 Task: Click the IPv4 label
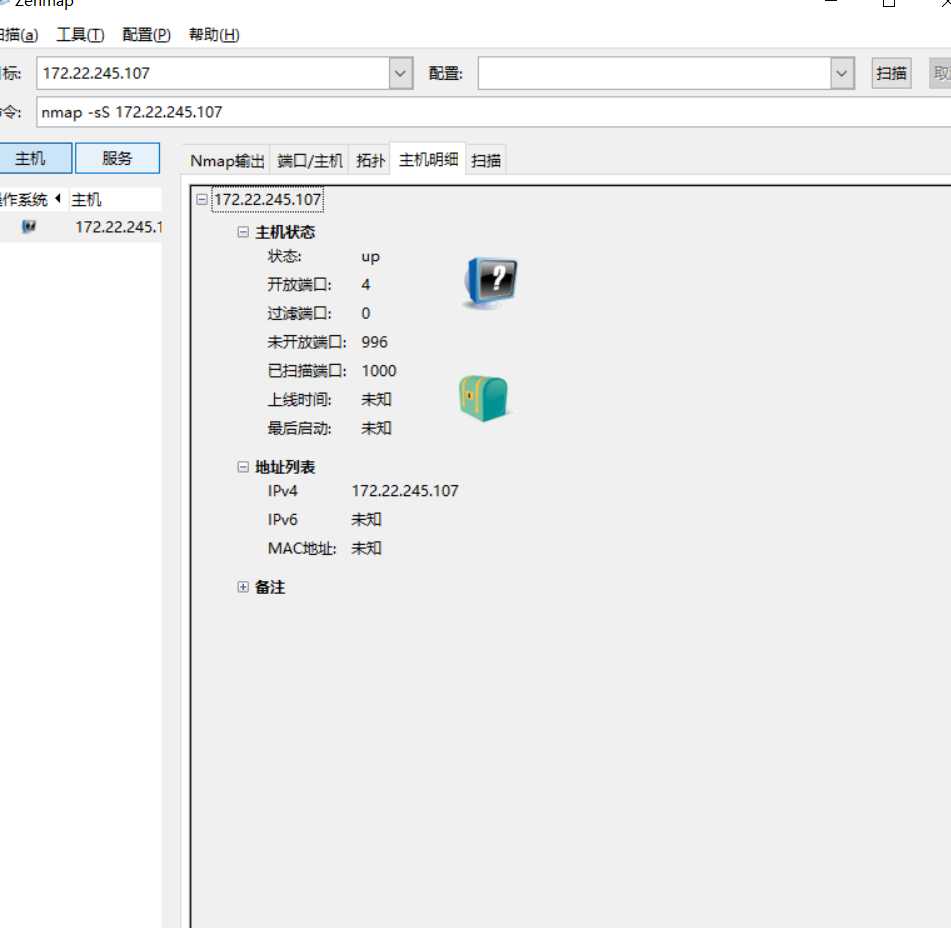point(283,491)
